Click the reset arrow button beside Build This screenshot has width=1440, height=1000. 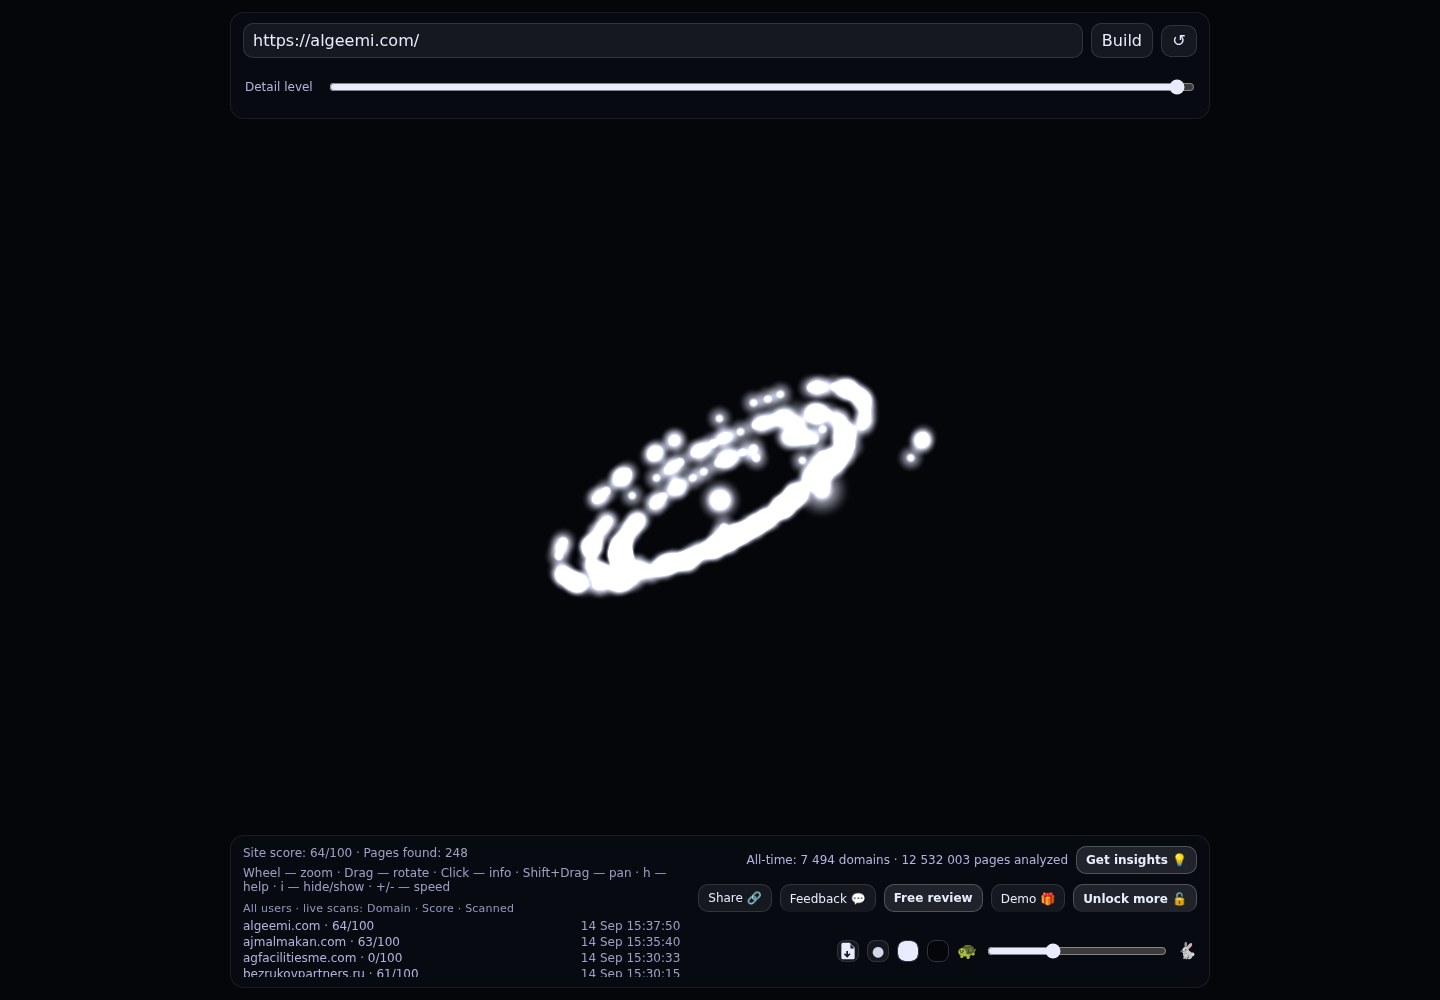(1179, 41)
